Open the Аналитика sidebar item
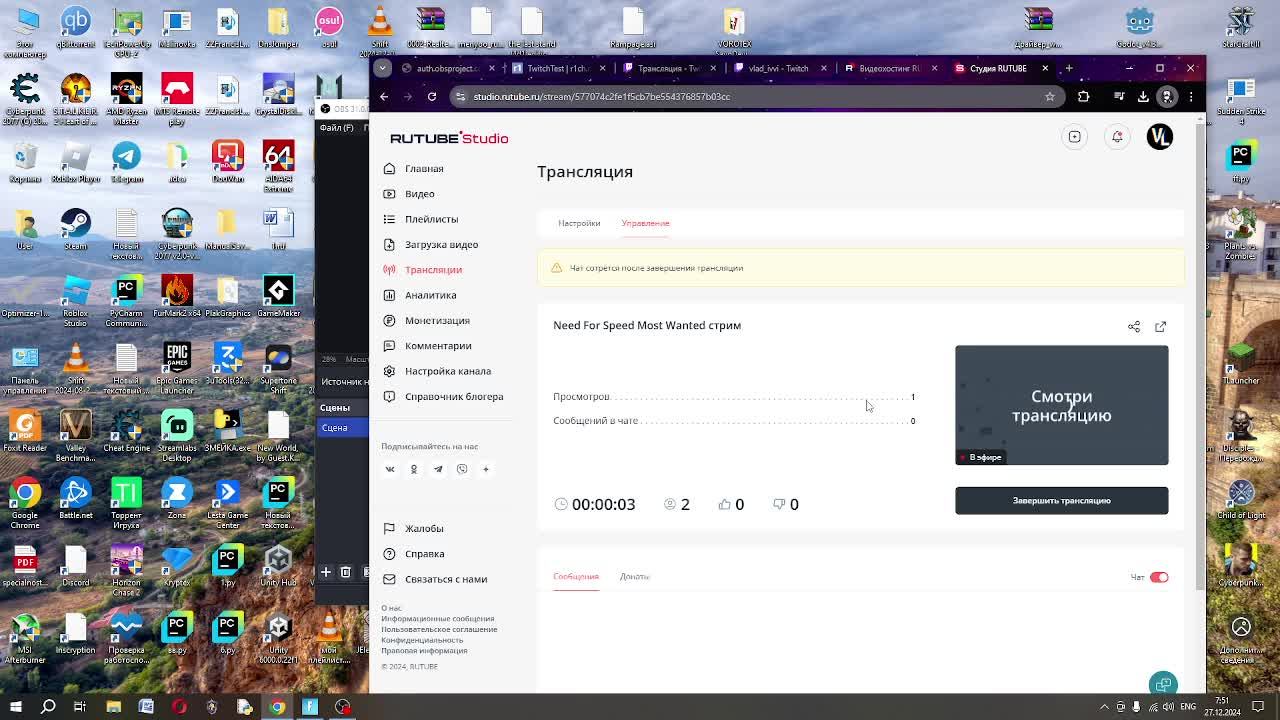1280x720 pixels. coord(430,295)
